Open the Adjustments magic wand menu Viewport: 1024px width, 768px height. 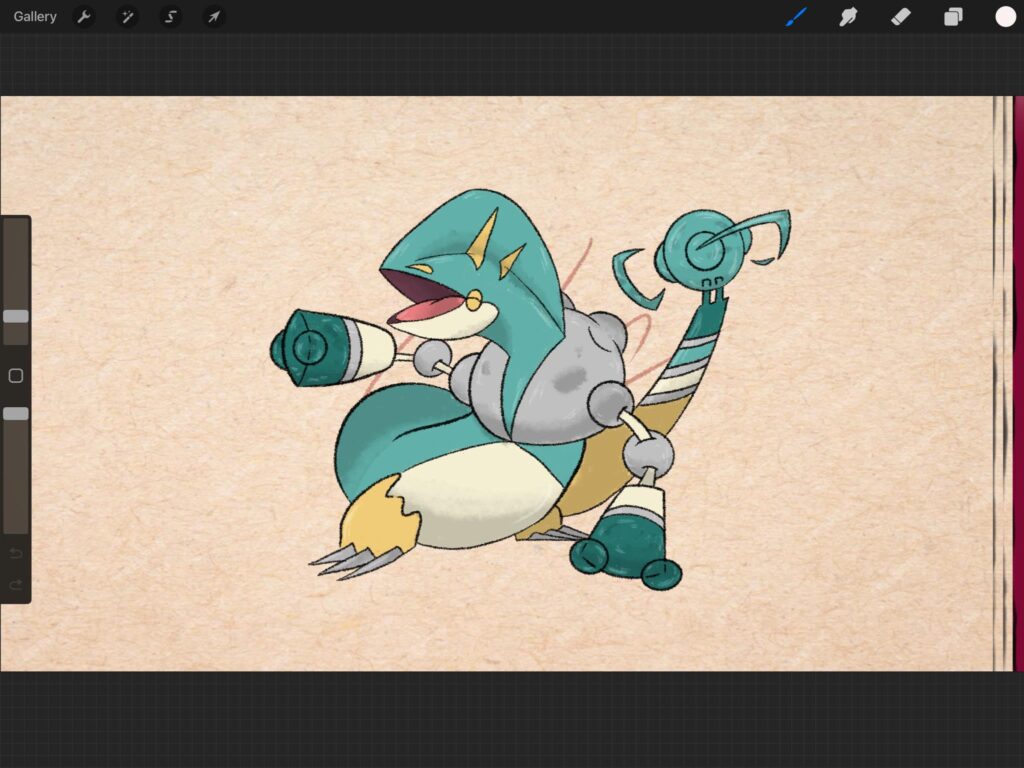(x=127, y=16)
